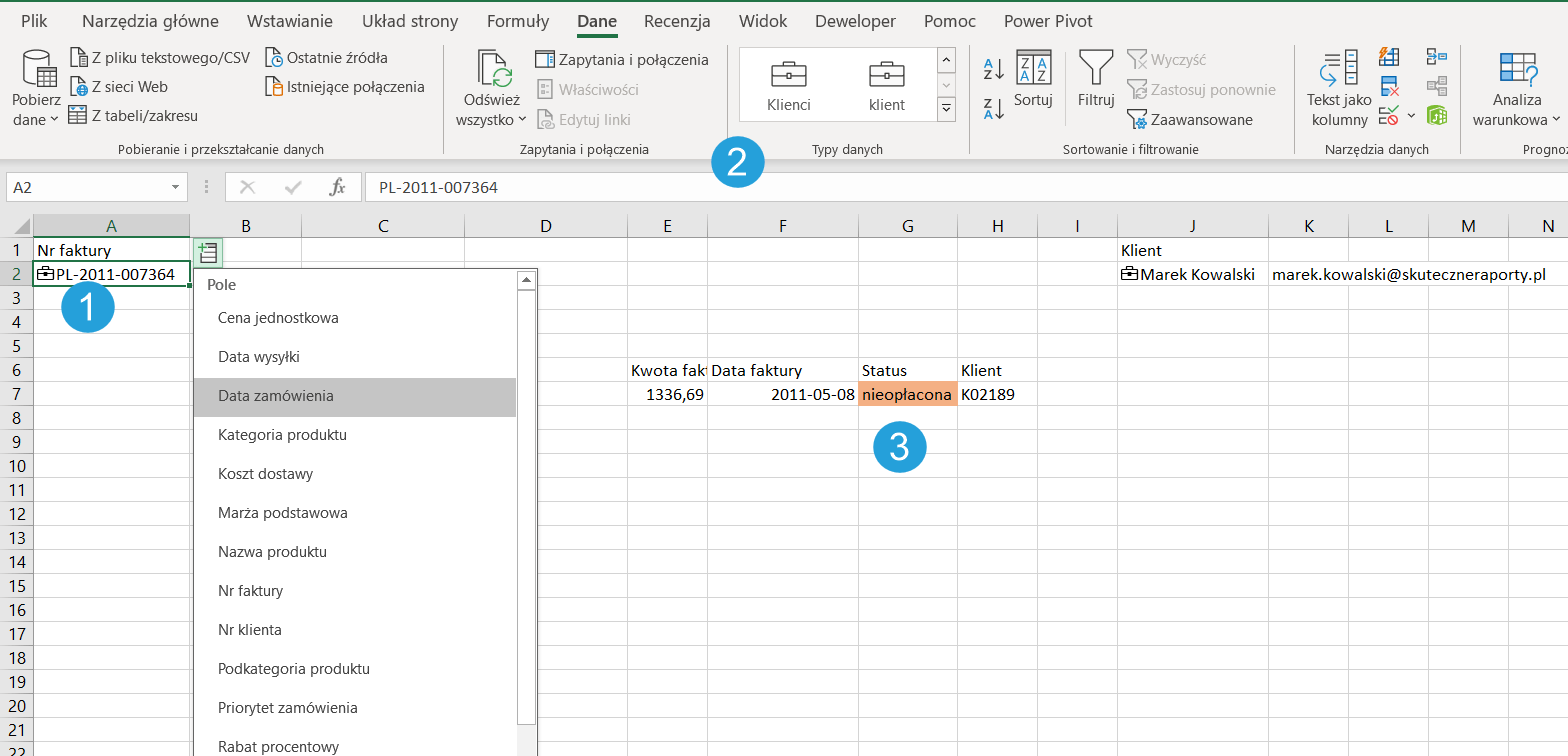Select the Klienci data type

[x=789, y=85]
